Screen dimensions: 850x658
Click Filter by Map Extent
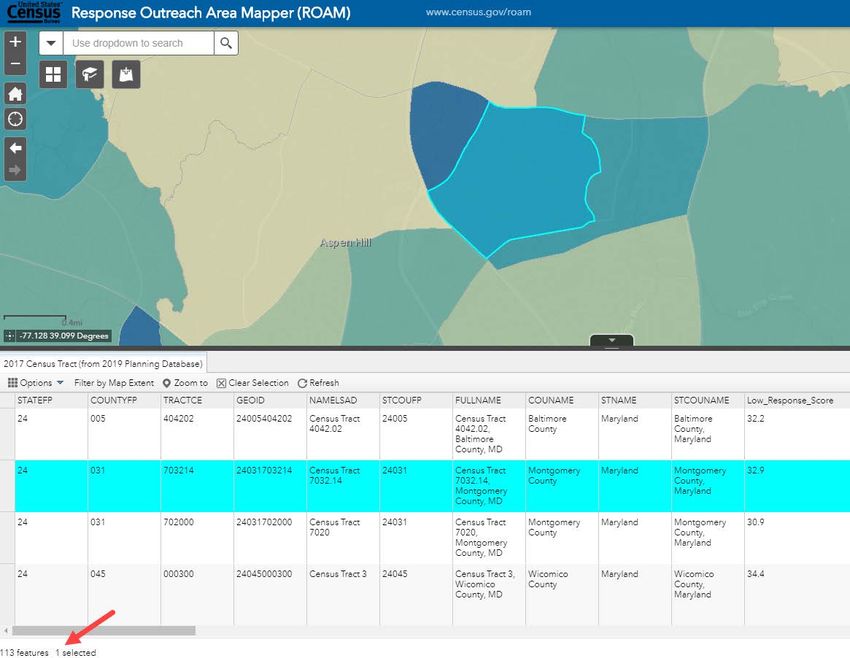point(114,383)
